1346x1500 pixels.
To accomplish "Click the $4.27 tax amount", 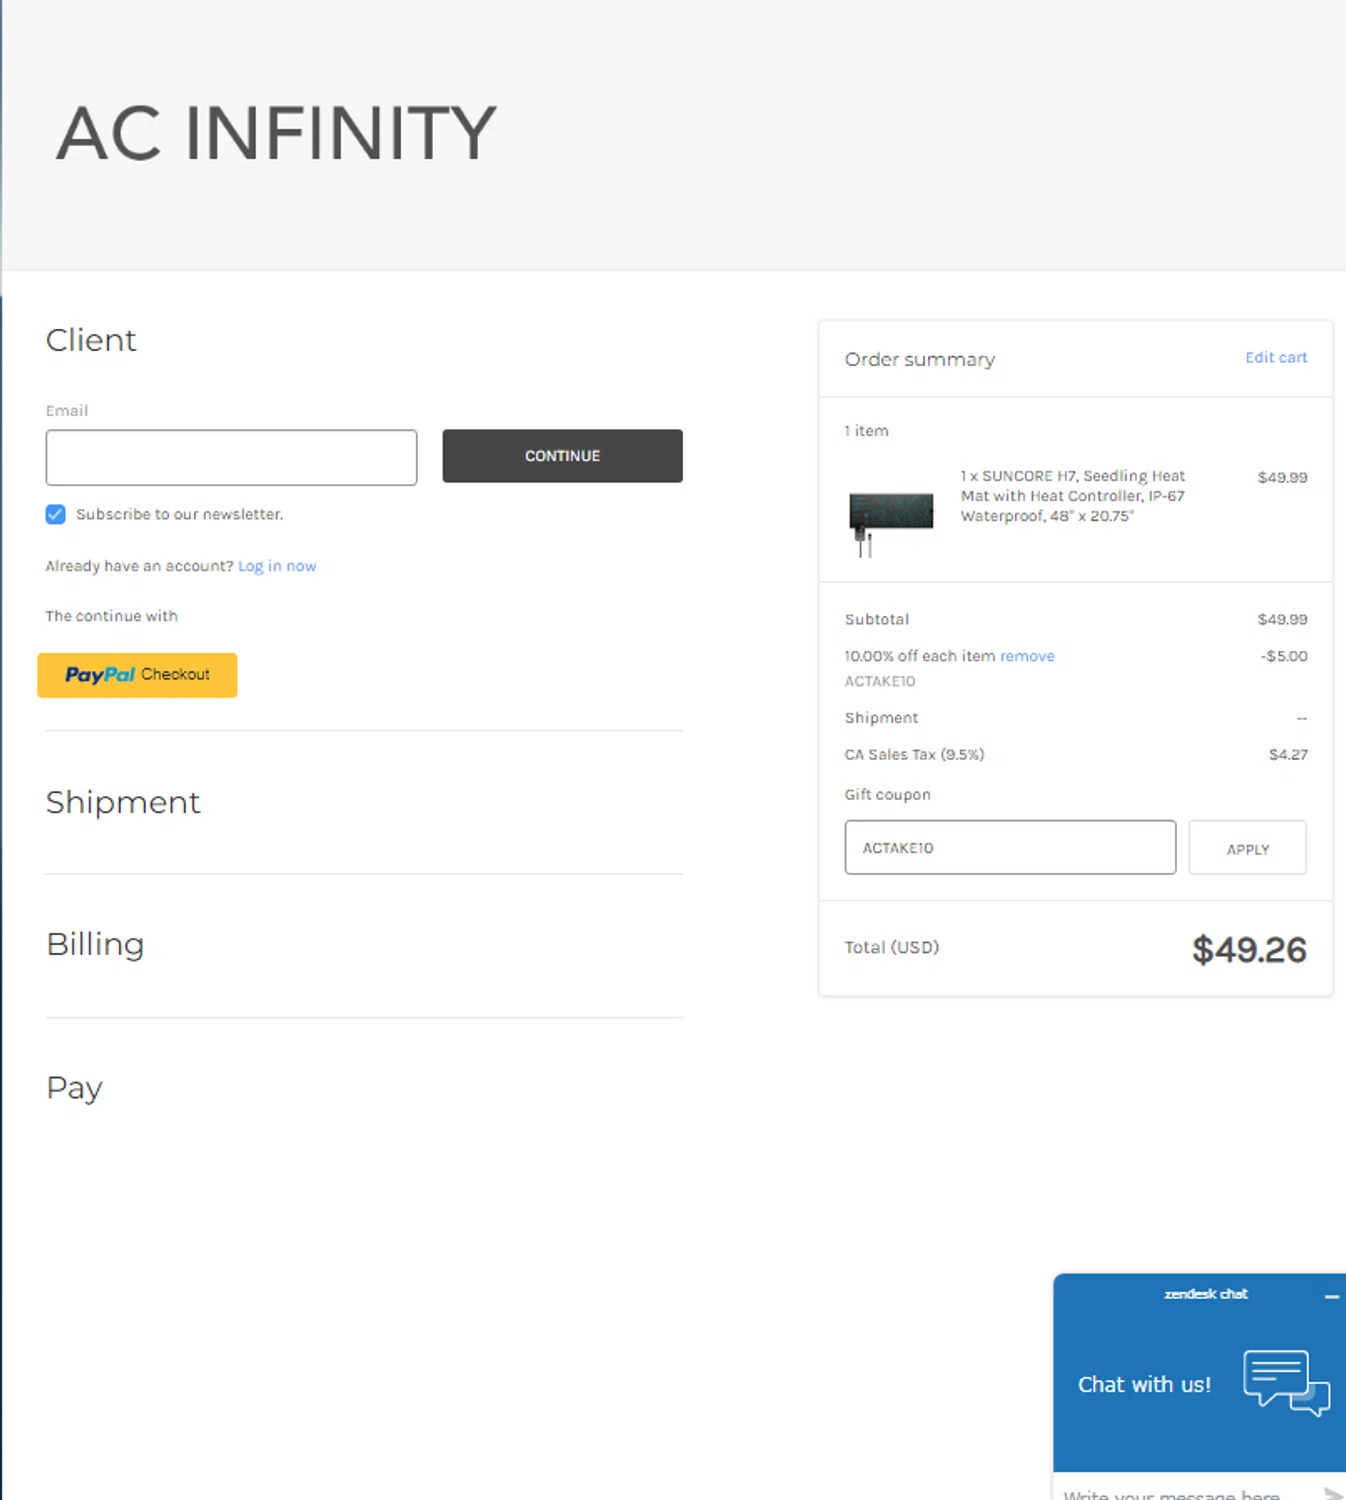I will (x=1288, y=754).
